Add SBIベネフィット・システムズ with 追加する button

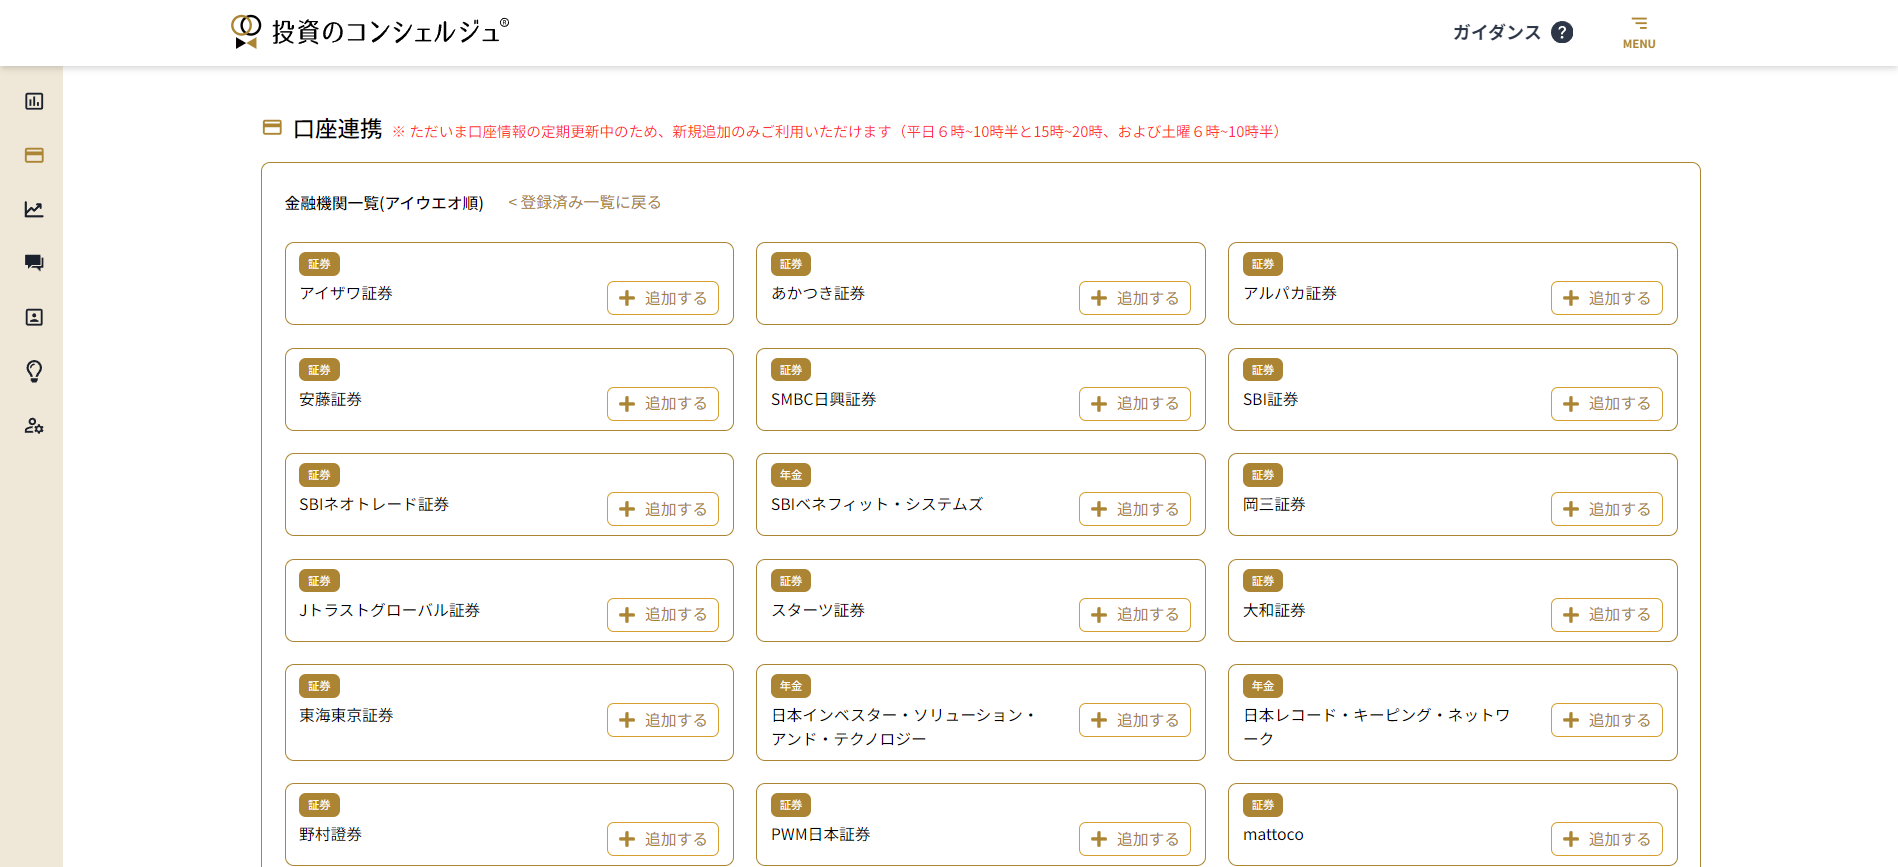(1135, 509)
